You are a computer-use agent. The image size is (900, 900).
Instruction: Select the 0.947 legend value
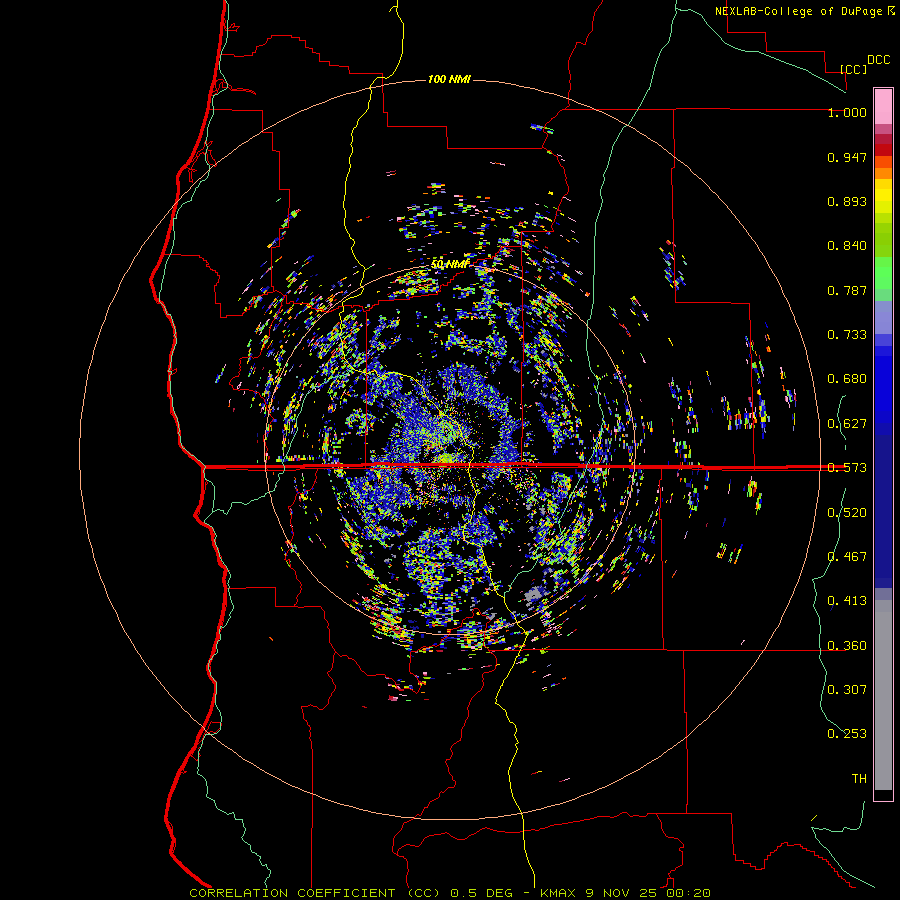tap(847, 157)
